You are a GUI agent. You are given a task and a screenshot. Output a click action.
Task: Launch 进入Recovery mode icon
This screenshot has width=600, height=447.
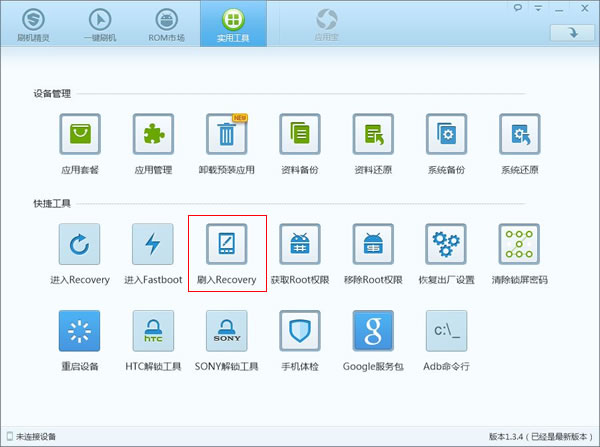[x=79, y=244]
